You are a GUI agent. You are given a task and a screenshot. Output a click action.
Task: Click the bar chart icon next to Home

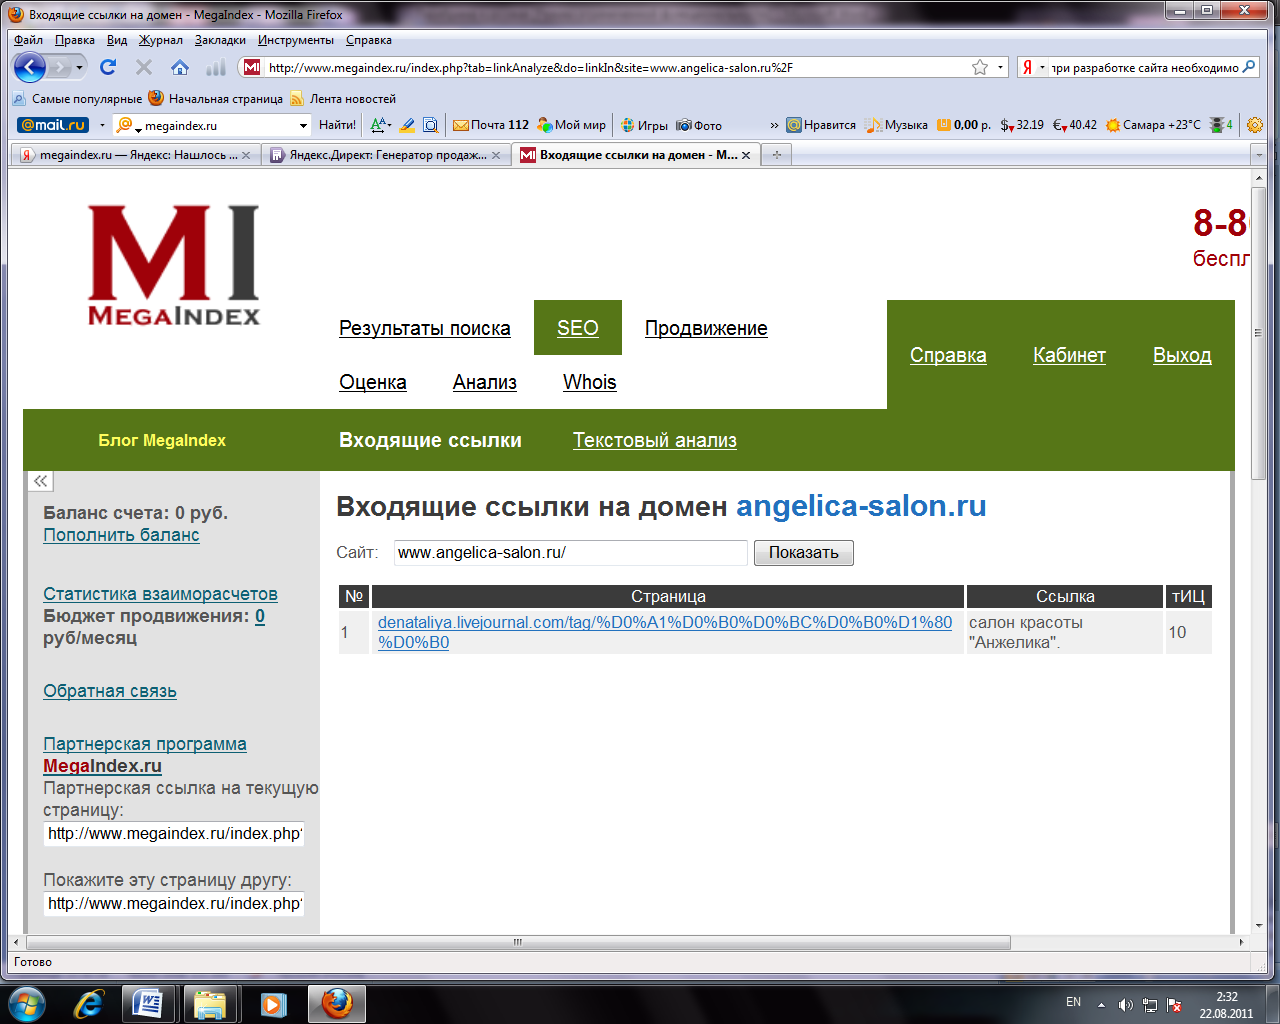pos(215,67)
